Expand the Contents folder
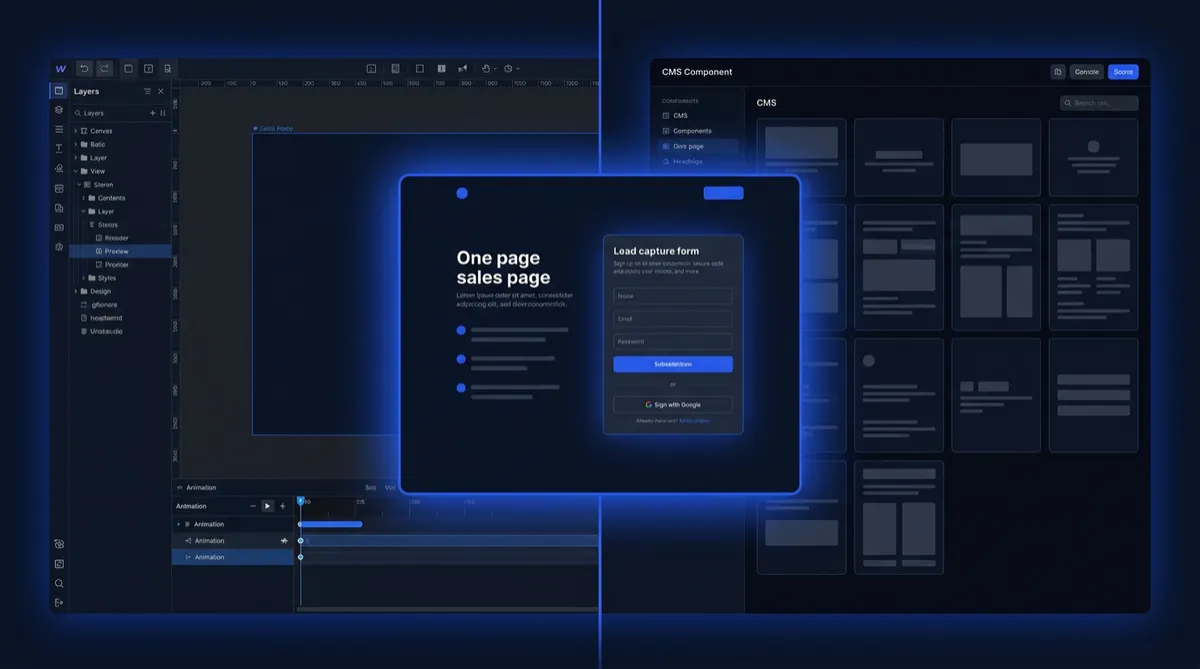 point(83,198)
